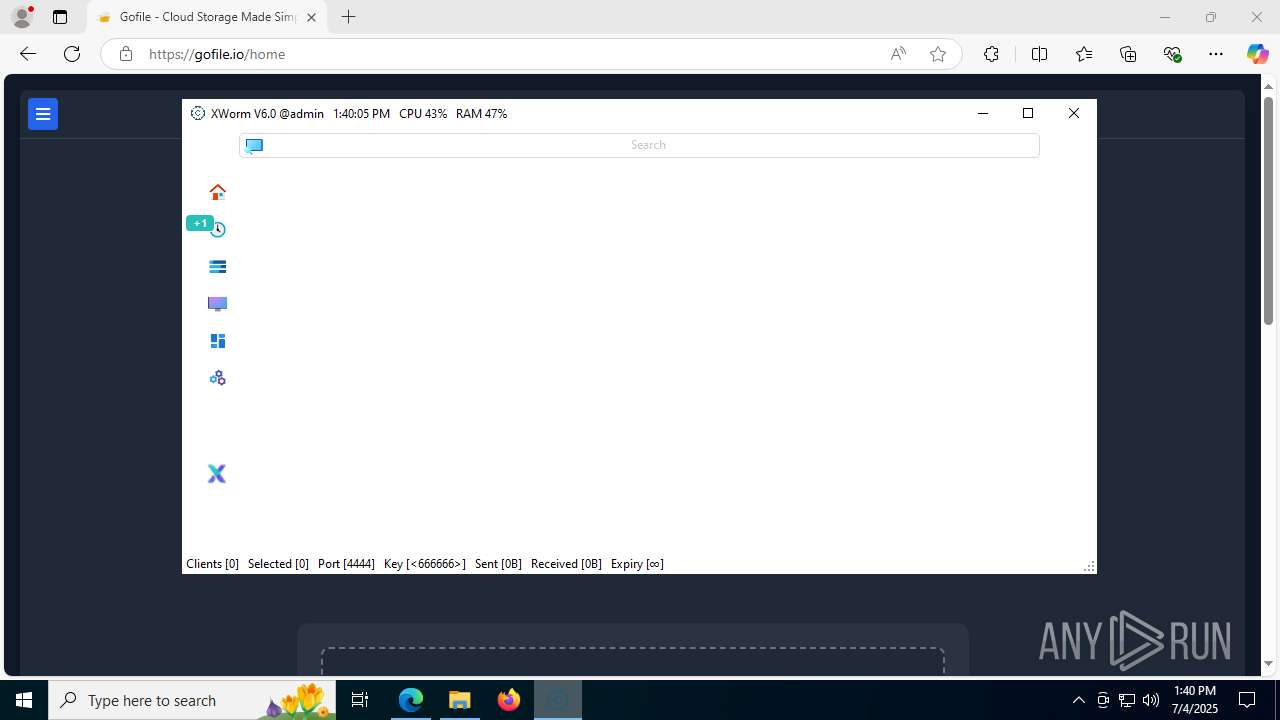
Task: Open the clock logs icon with +1 badge
Action: point(217,229)
